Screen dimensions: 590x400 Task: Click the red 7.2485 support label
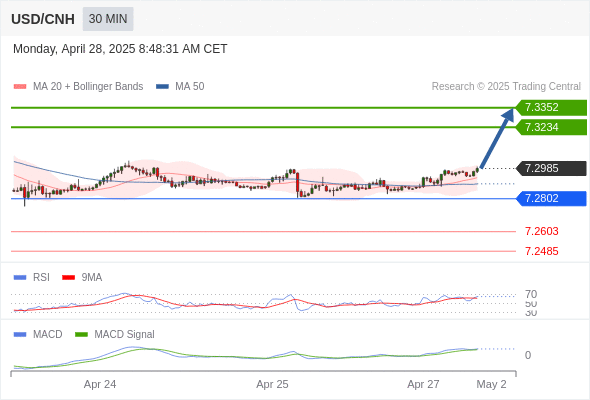tap(541, 251)
